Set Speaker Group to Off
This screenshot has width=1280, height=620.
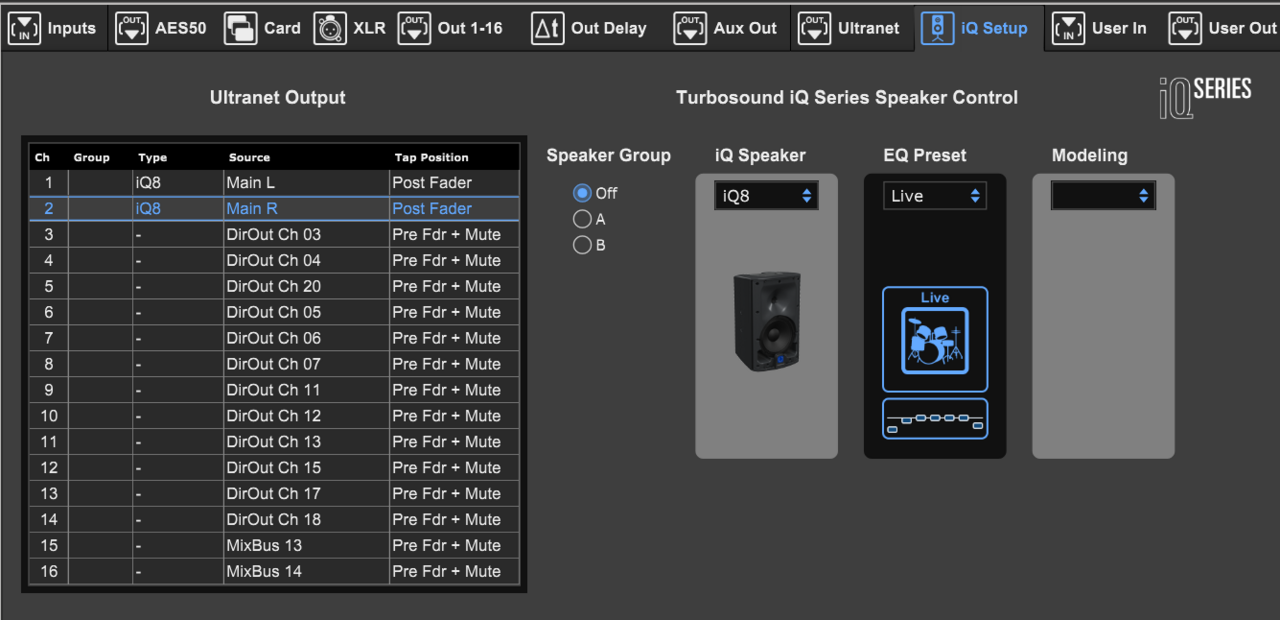(582, 193)
